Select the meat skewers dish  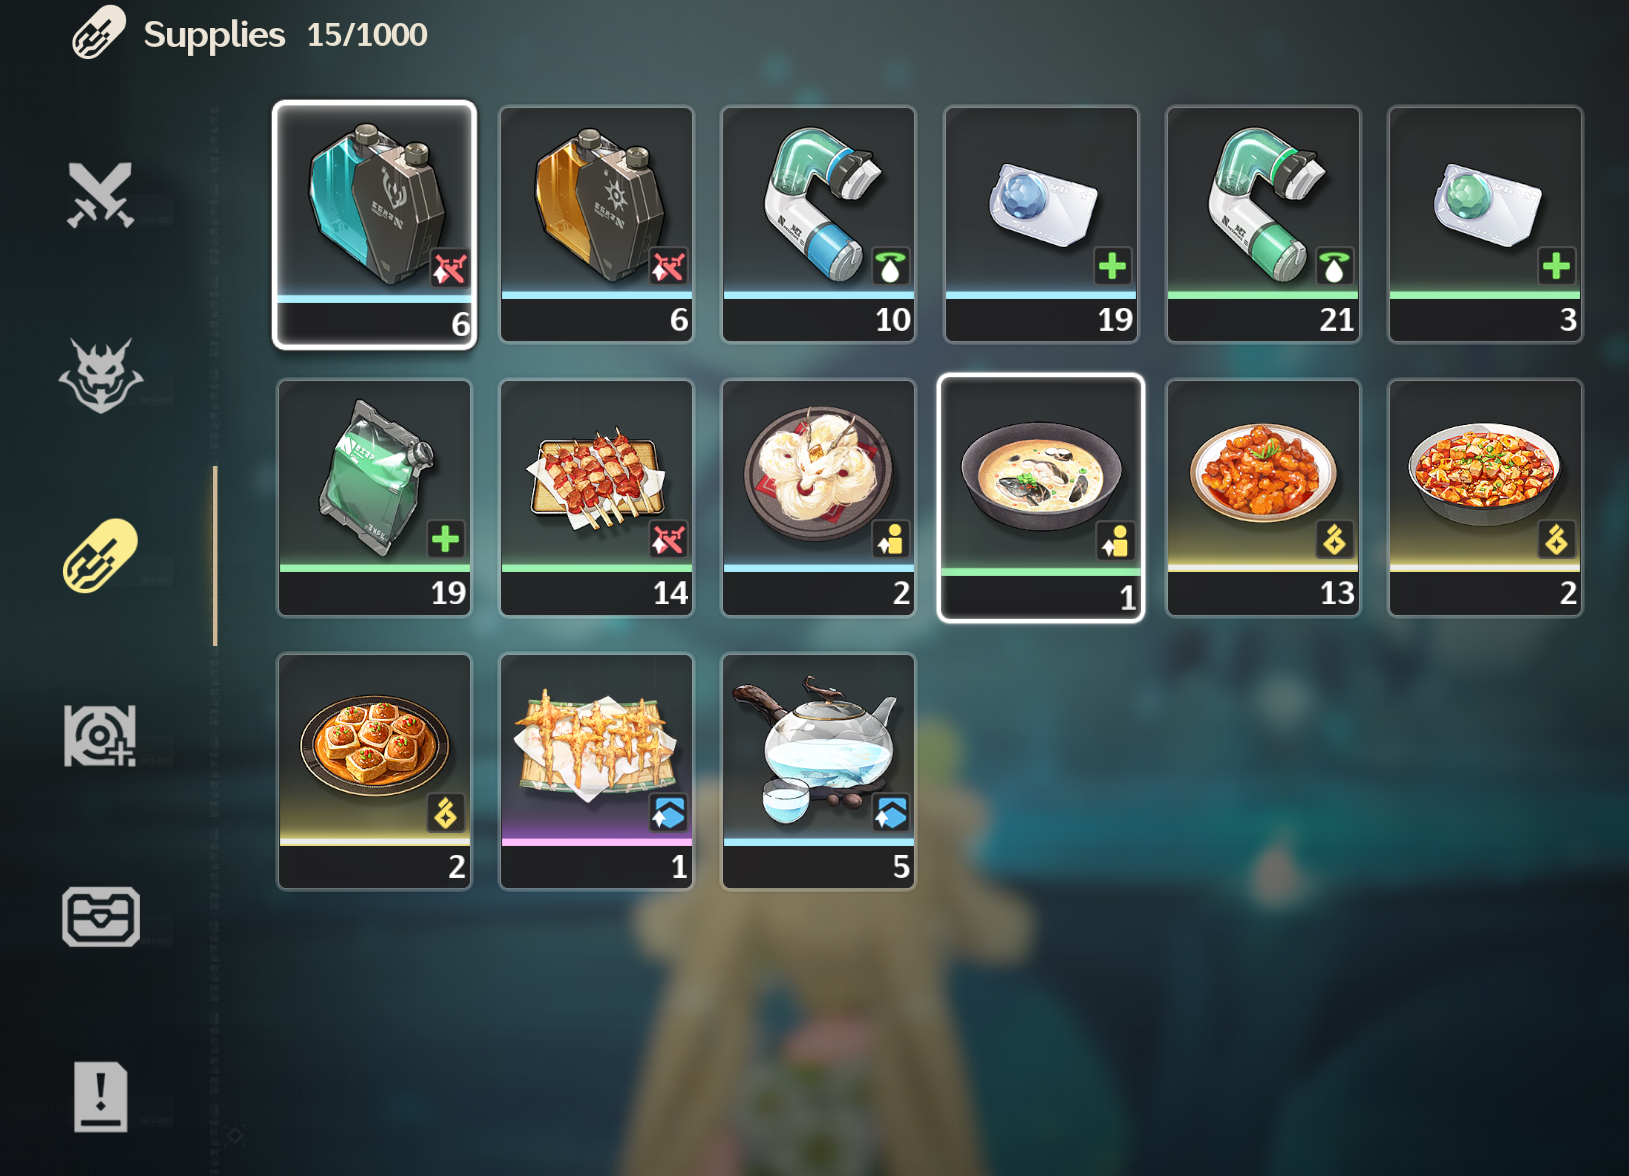coord(596,498)
